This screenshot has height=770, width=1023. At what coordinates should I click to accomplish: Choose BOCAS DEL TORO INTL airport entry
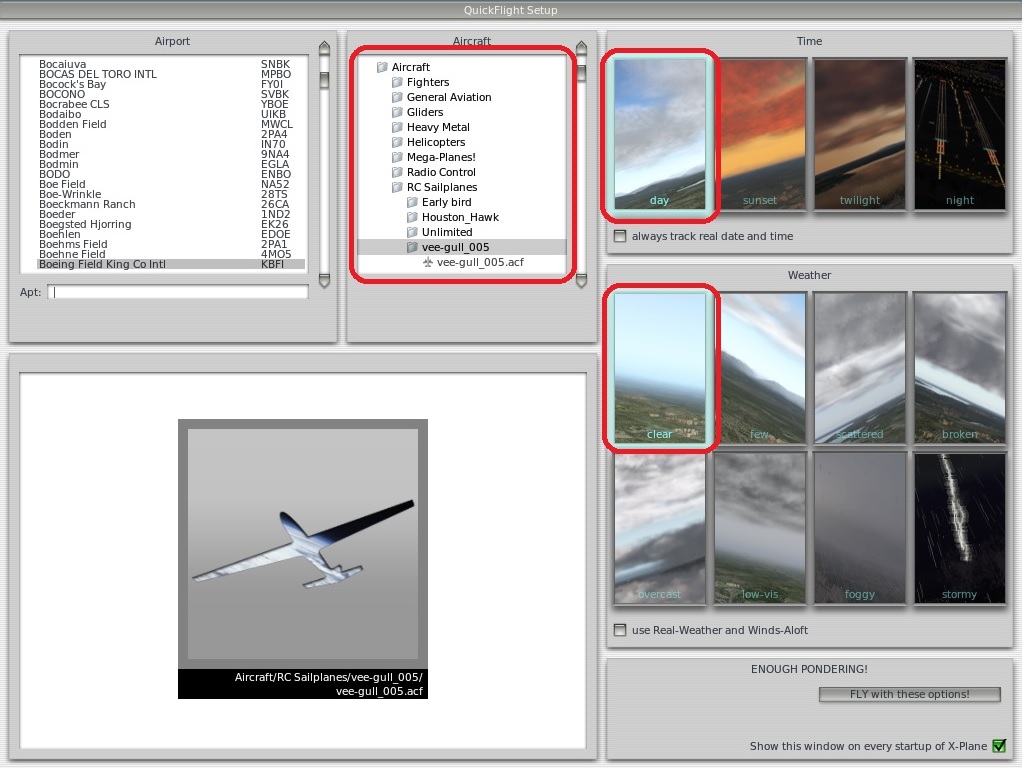tap(97, 74)
